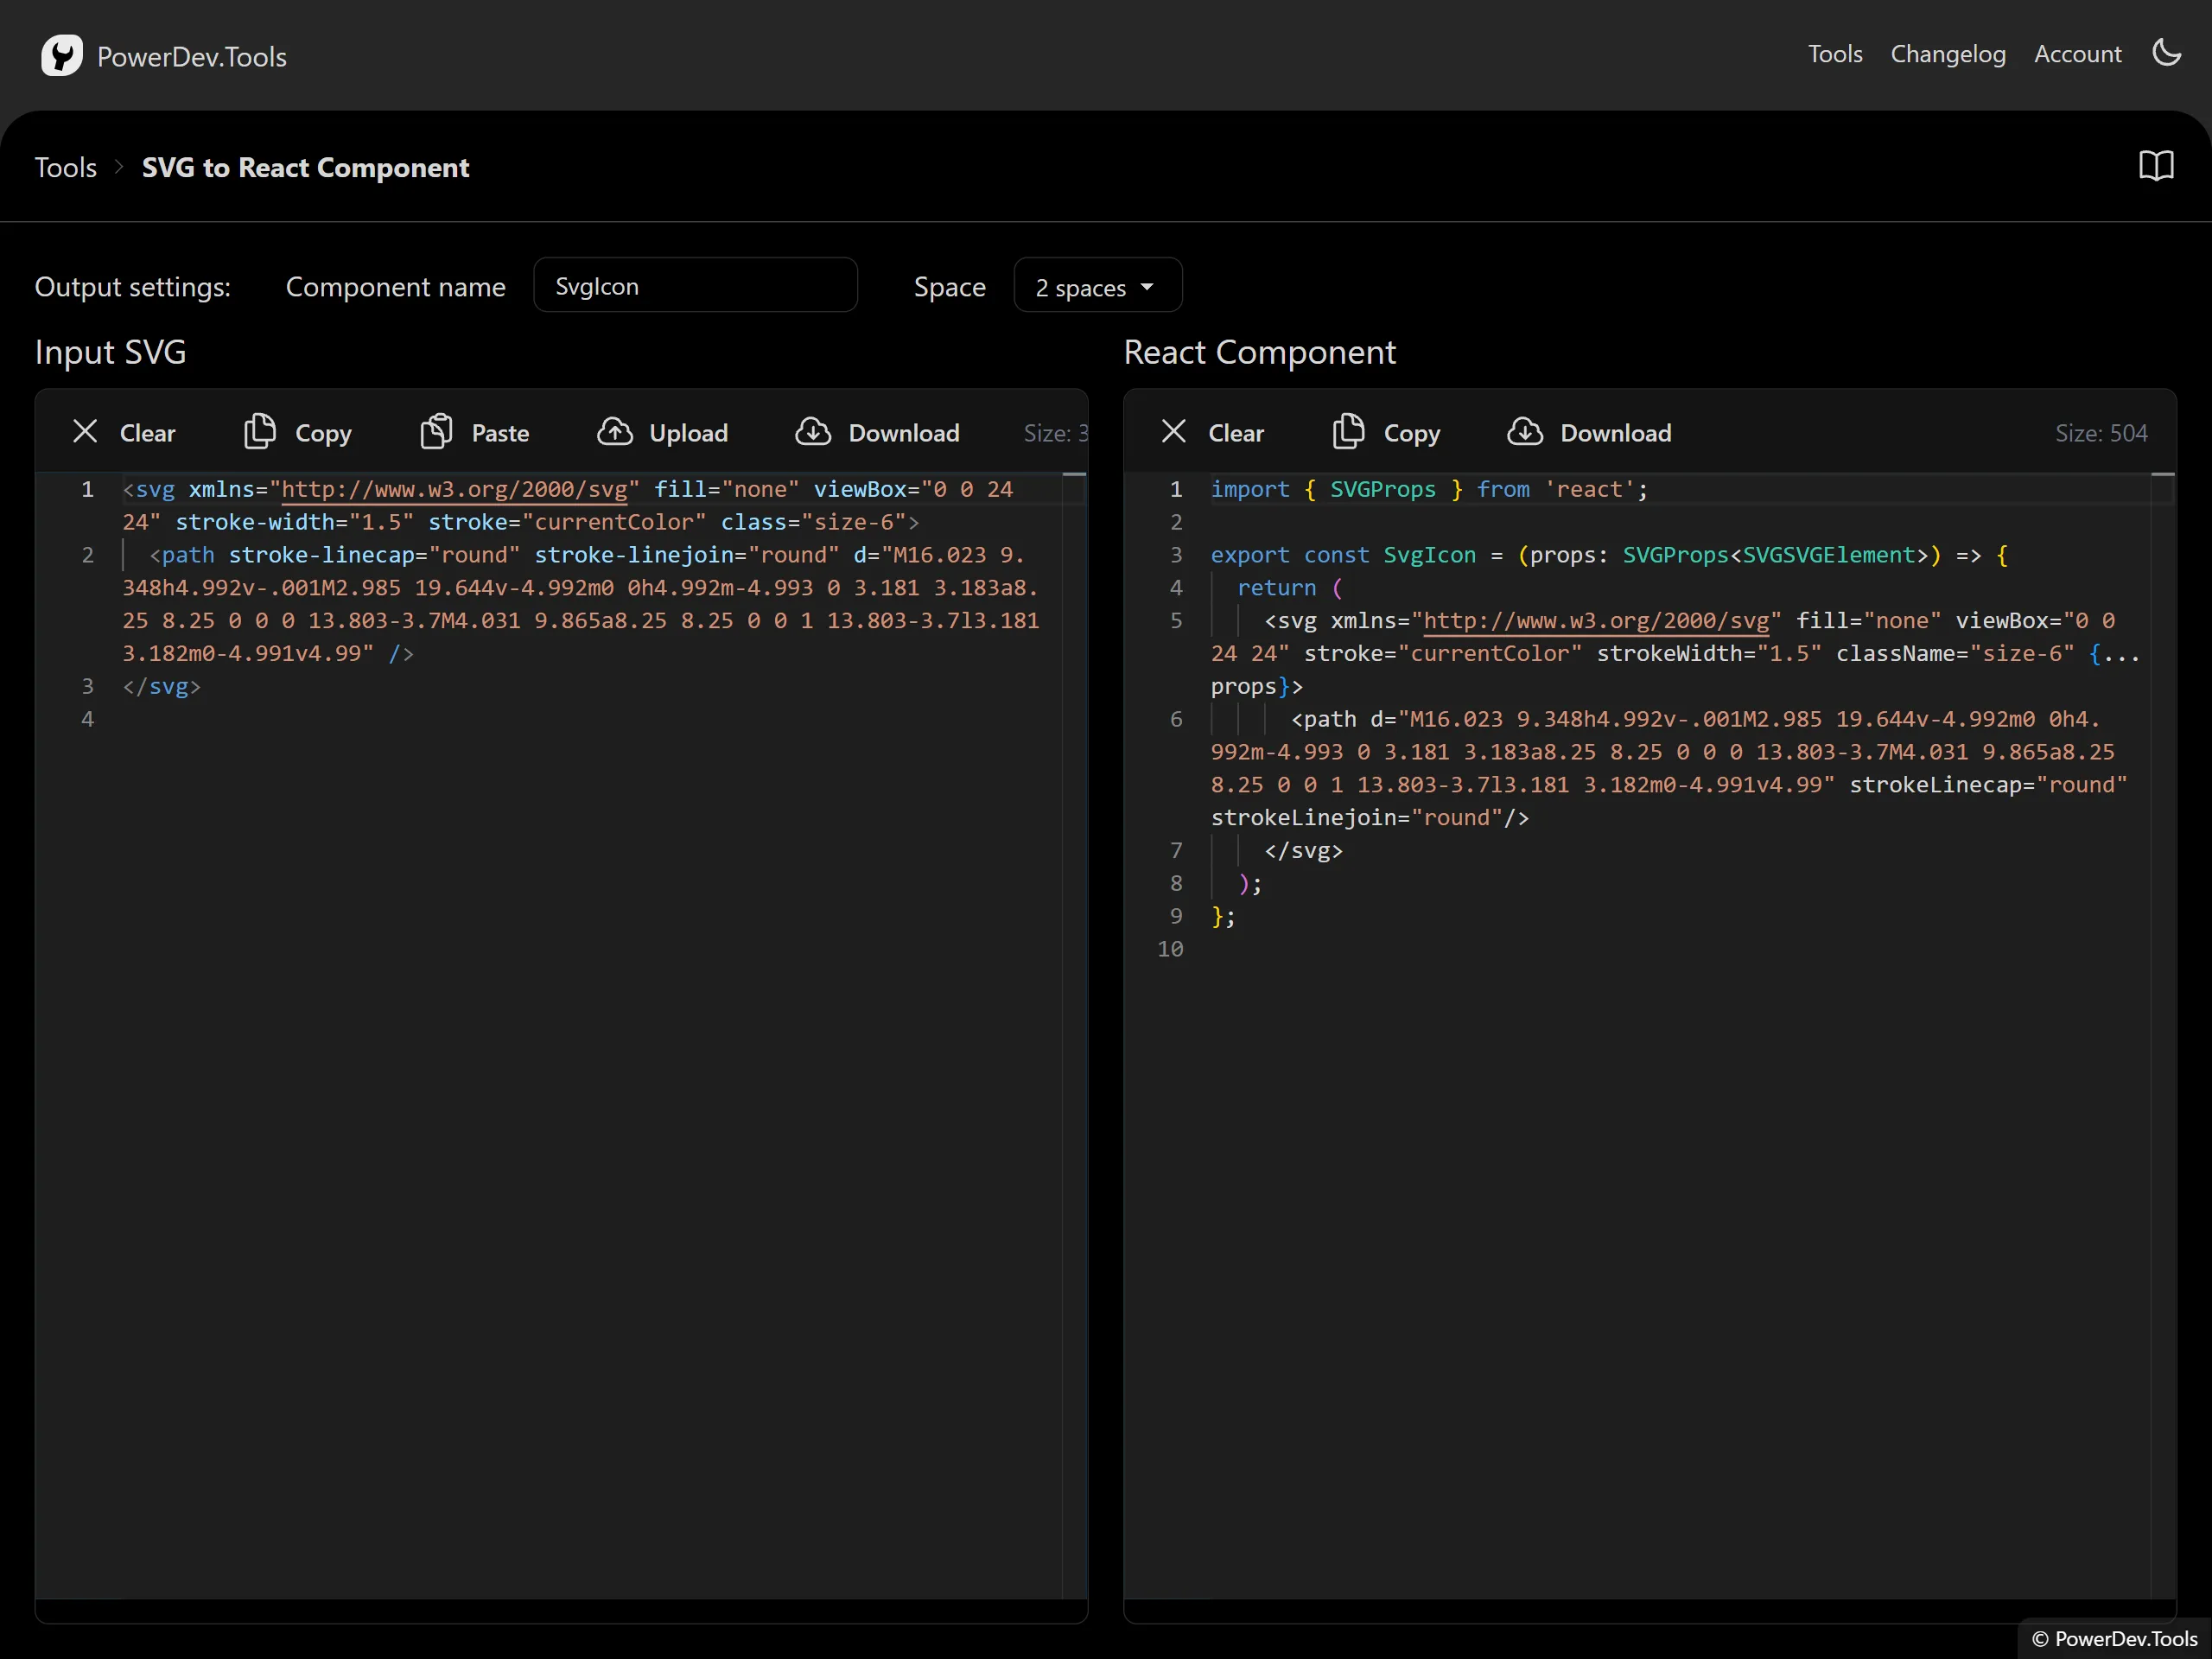Copy the Input SVG code
This screenshot has width=2212, height=1659.
tap(298, 433)
